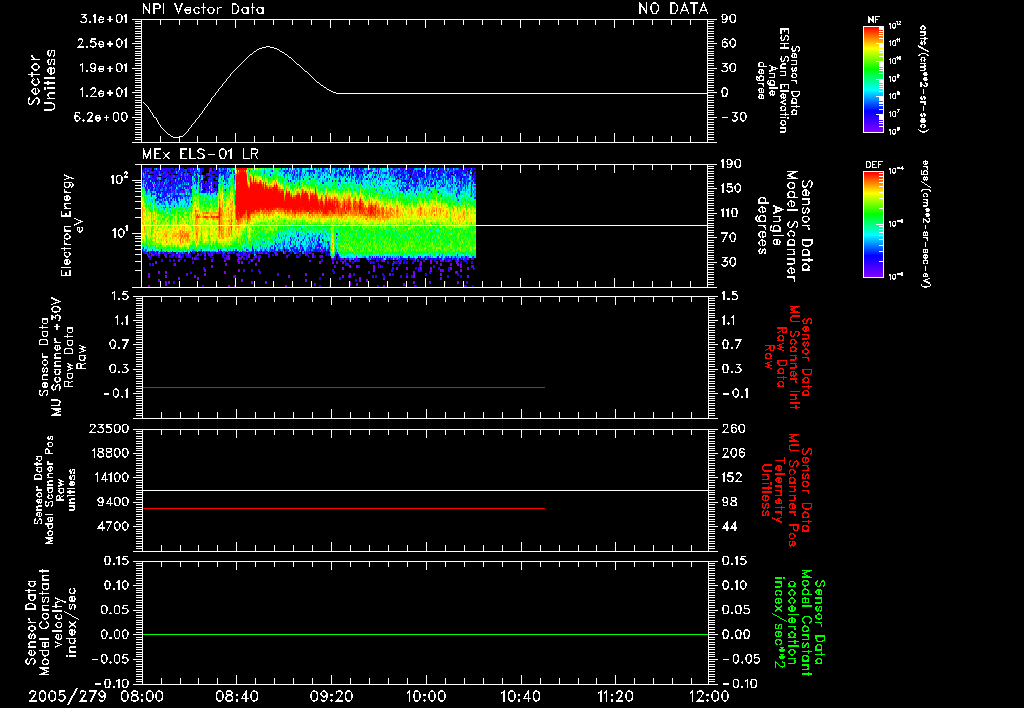Screen dimensions: 1024x708
Task: Click the green velocity trace line
Action: click(x=425, y=634)
